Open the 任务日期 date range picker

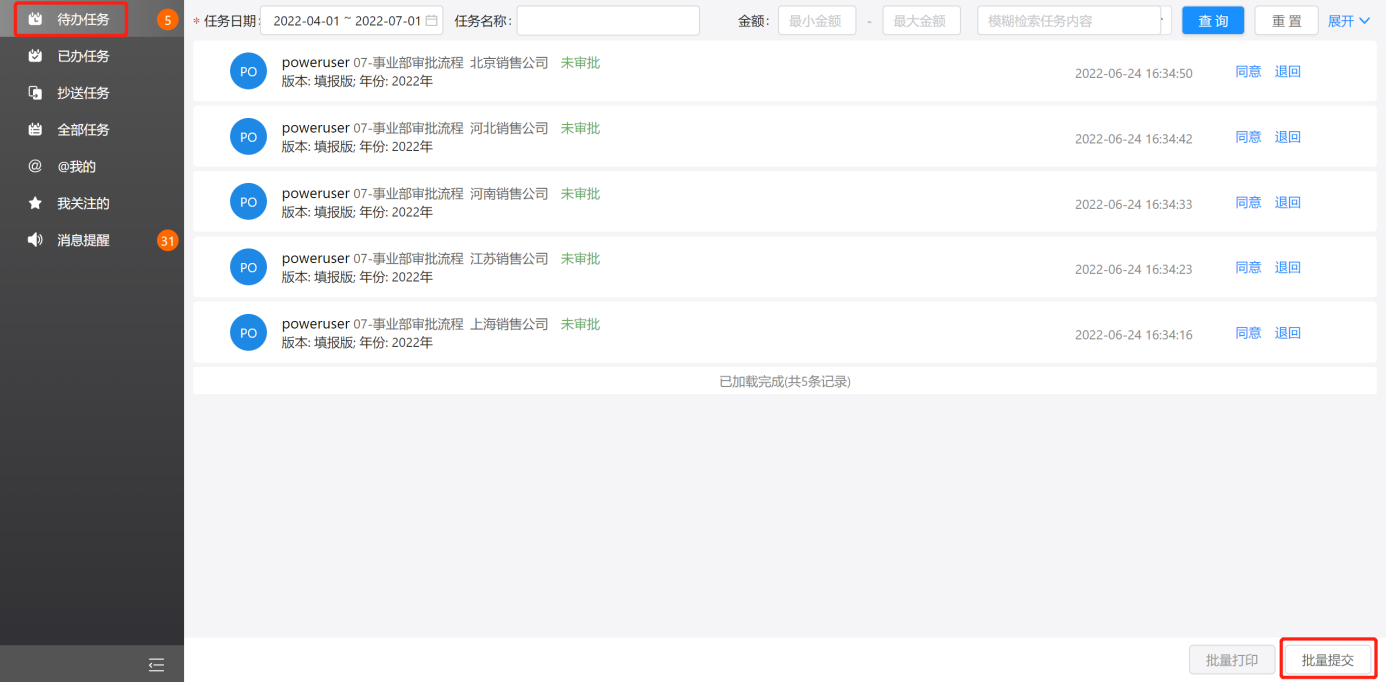(345, 20)
